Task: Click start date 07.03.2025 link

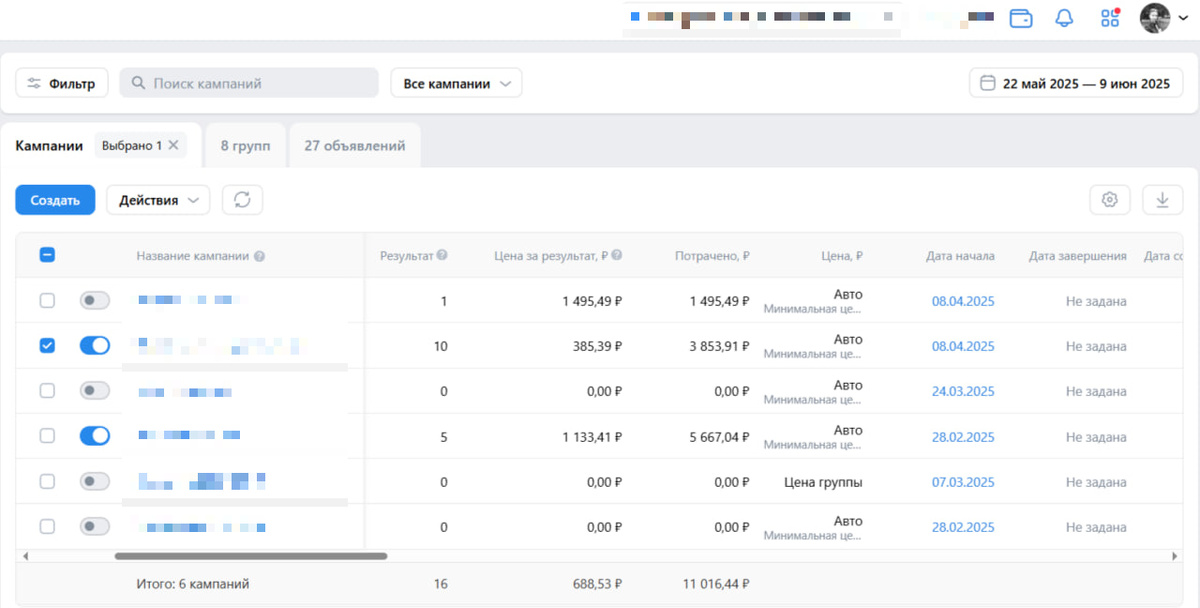Action: [963, 482]
